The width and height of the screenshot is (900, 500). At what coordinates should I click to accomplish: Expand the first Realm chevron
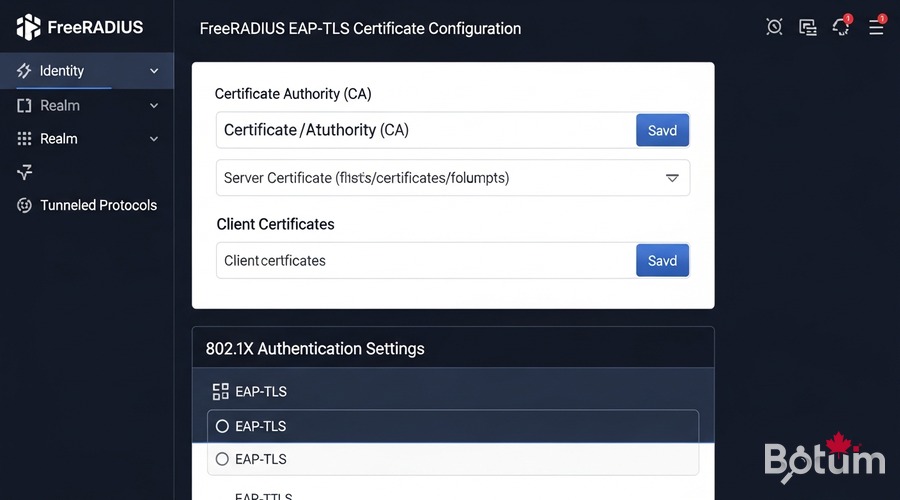154,106
